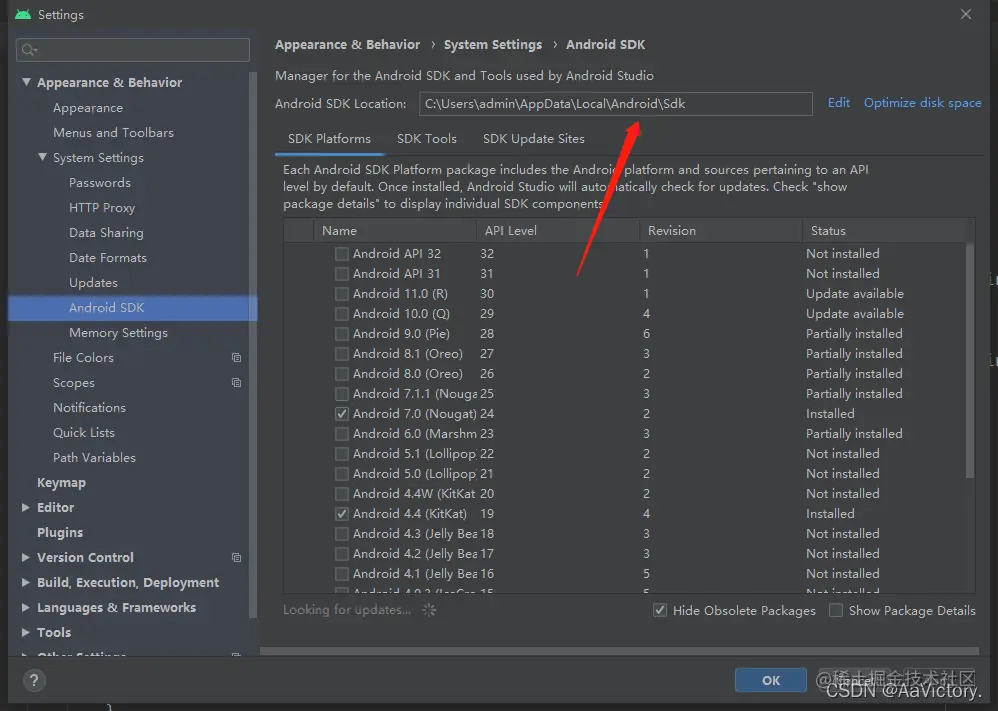Check the Android 5.1 (Lollipop) checkbox
998x711 pixels.
pyautogui.click(x=342, y=454)
